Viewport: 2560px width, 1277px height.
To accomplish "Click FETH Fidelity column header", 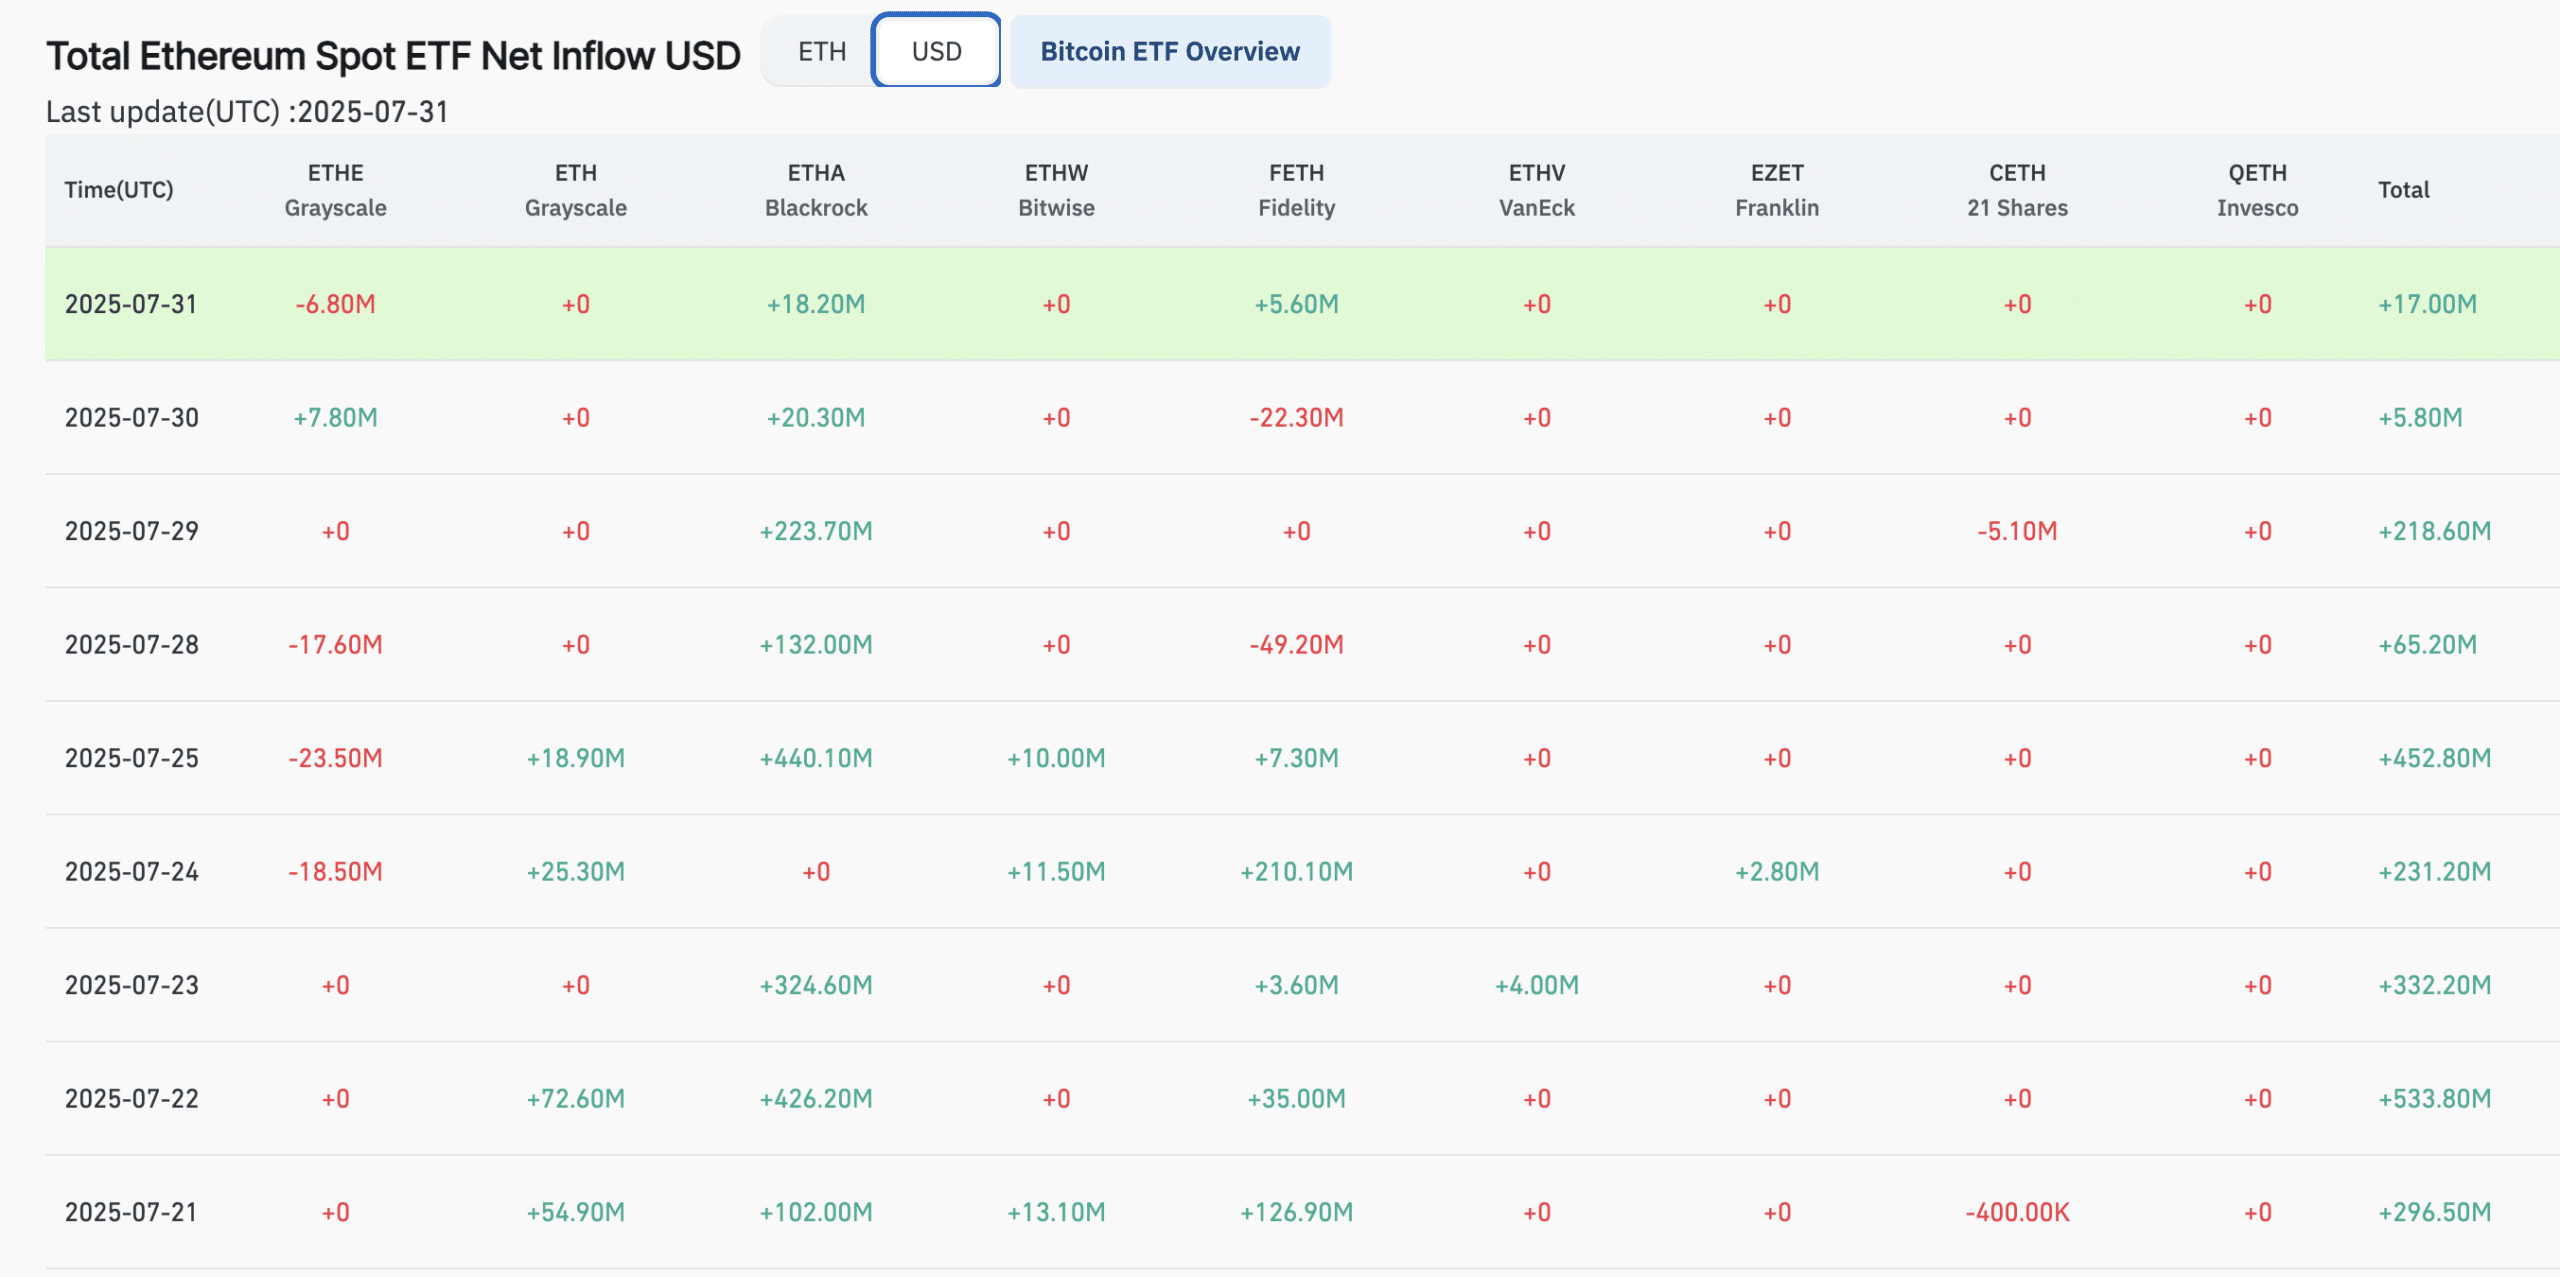I will coord(1296,190).
